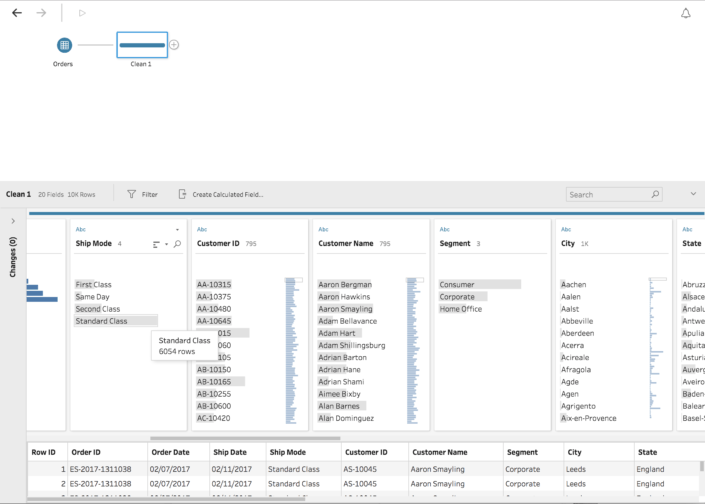
Task: Run the flow with play icon
Action: pos(82,13)
